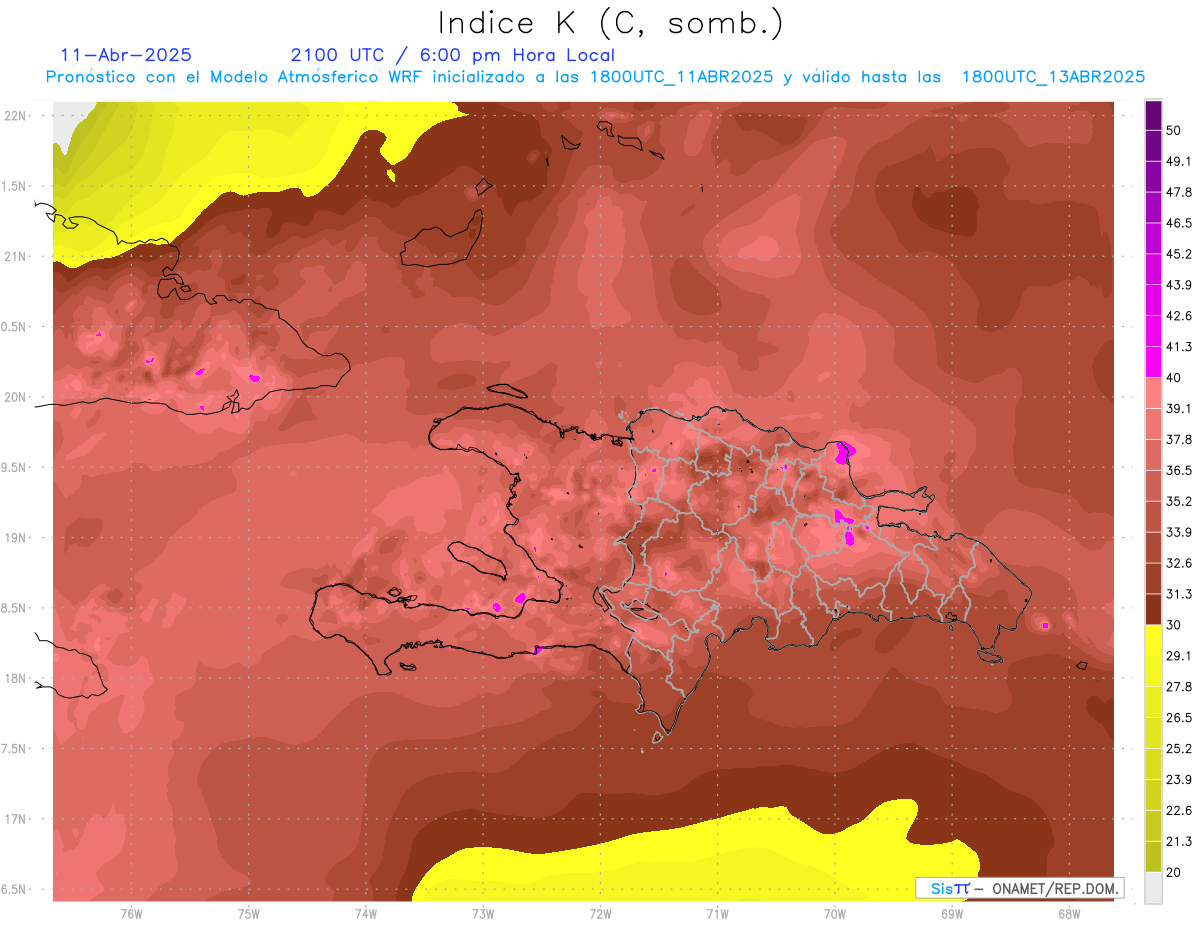Viewport: 1200px width, 927px height.
Task: Click the legend value "27.8"
Action: [1178, 687]
